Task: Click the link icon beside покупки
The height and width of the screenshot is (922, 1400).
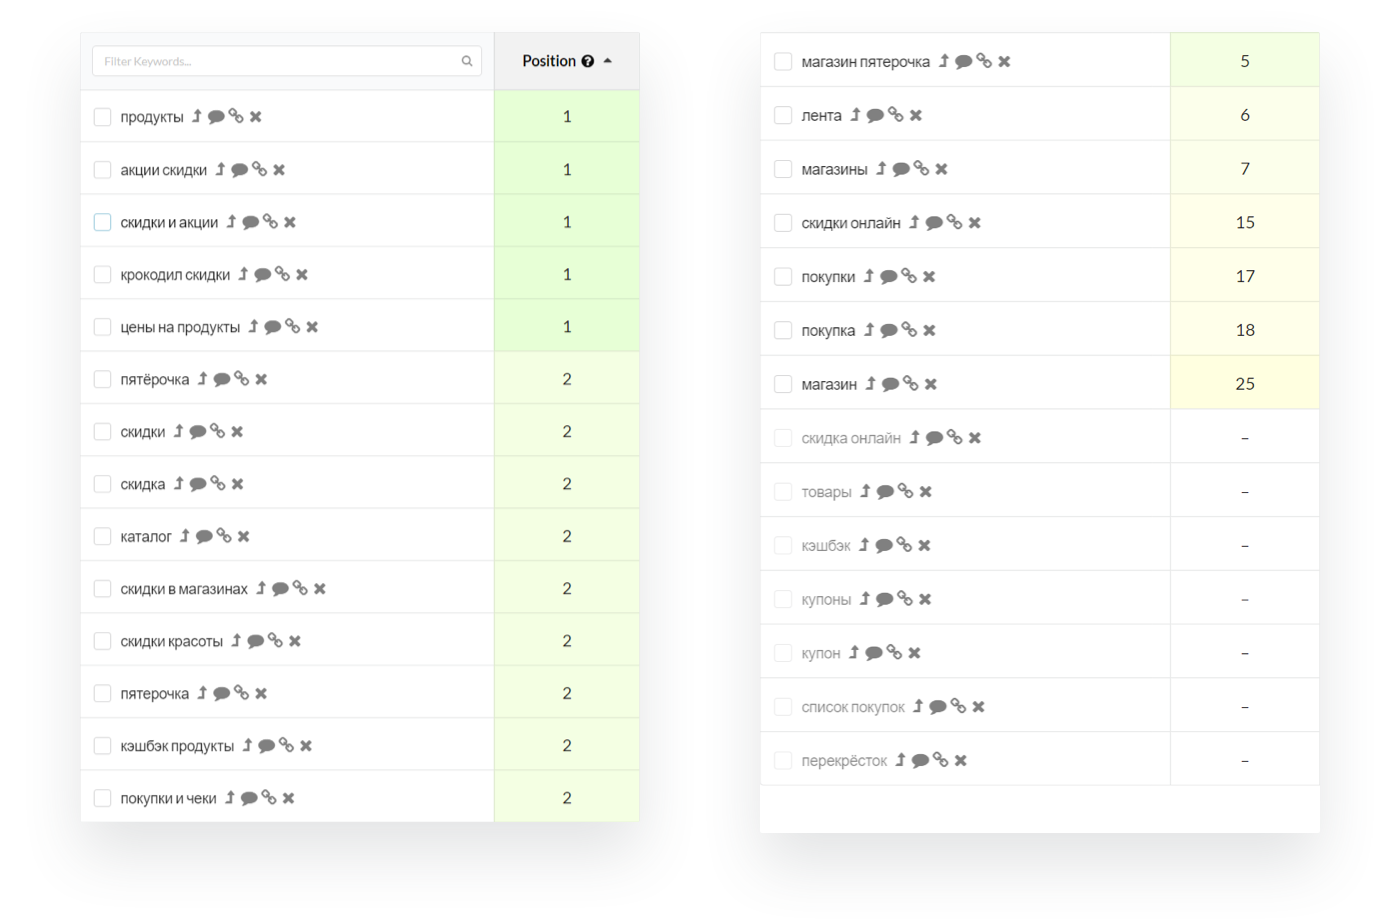Action: pyautogui.click(x=909, y=276)
